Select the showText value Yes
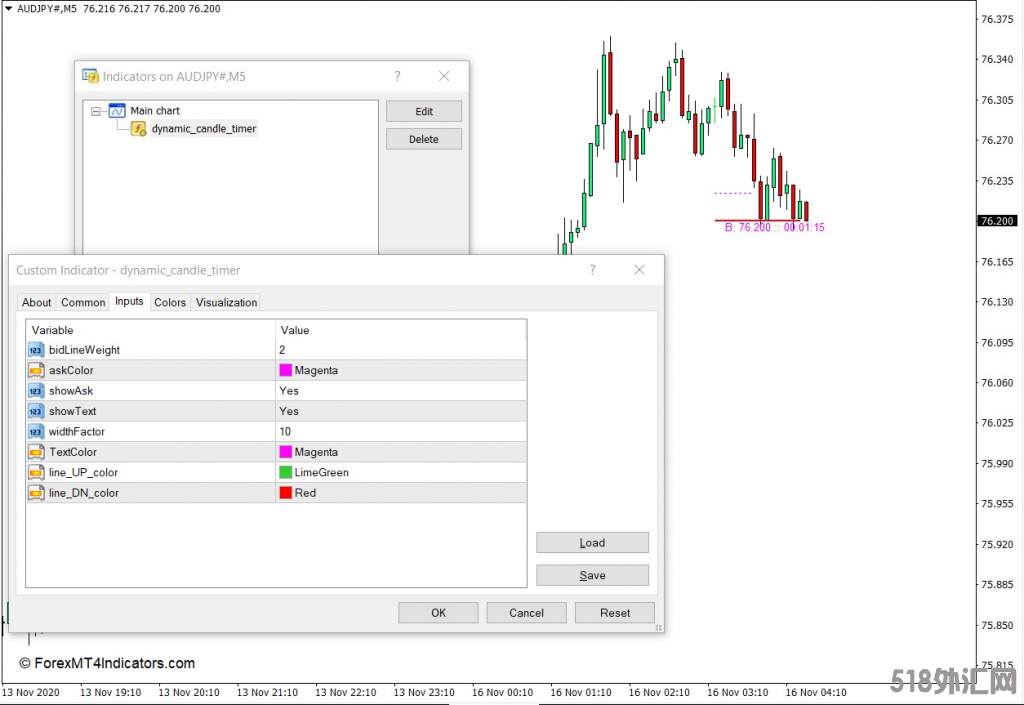 click(289, 411)
